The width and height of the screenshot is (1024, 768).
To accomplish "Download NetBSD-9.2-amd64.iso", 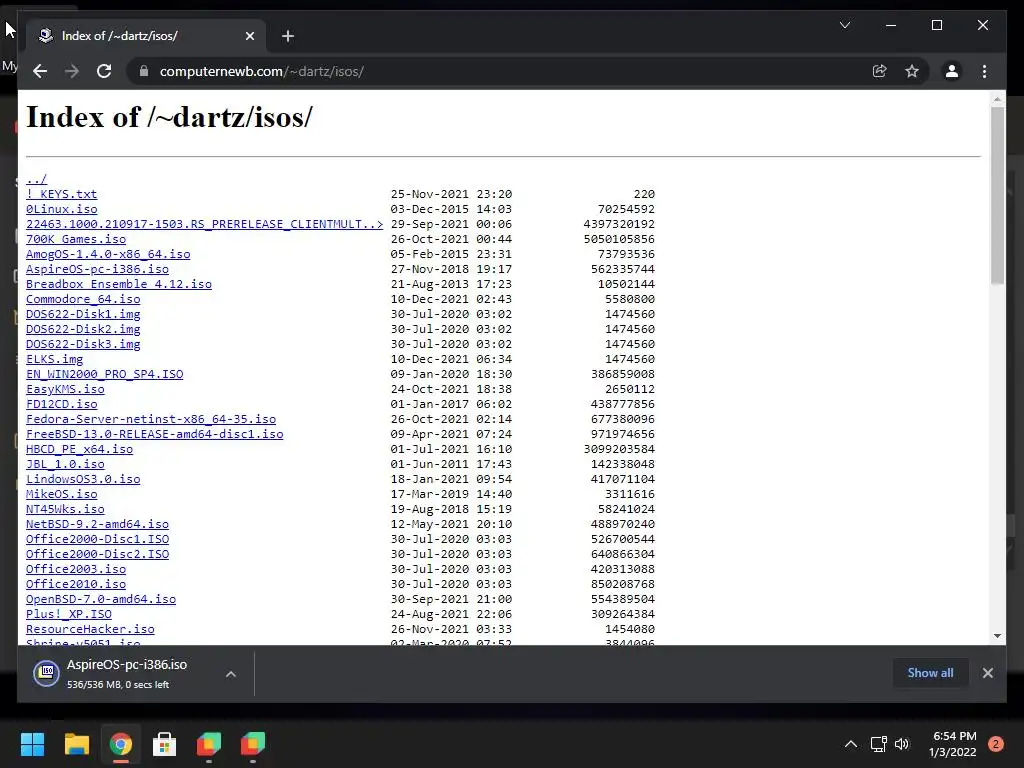I will pyautogui.click(x=97, y=524).
